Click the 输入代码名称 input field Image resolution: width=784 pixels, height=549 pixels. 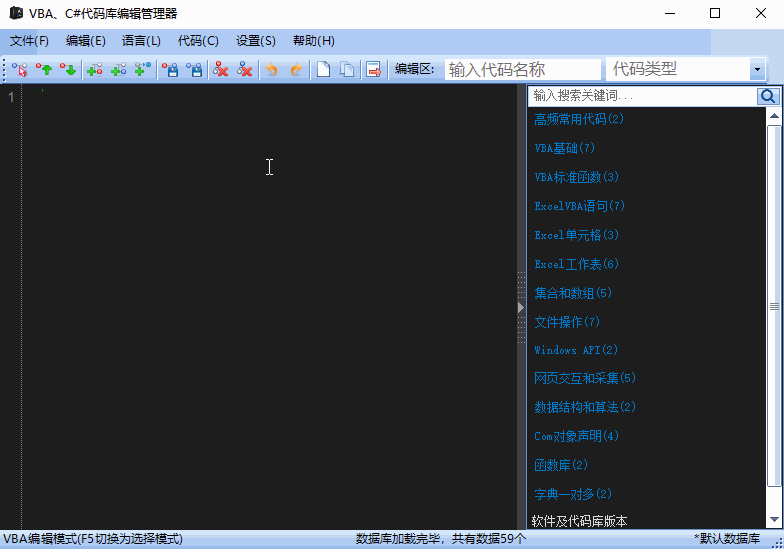[522, 69]
